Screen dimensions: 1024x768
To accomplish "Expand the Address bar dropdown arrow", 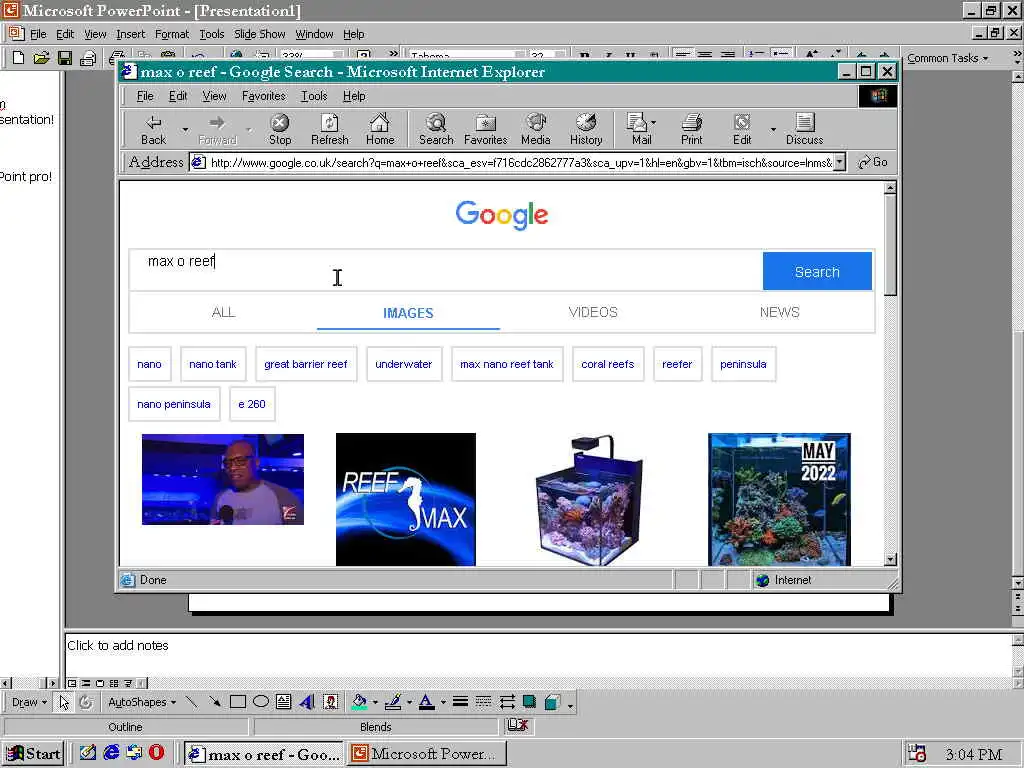I will pos(840,162).
